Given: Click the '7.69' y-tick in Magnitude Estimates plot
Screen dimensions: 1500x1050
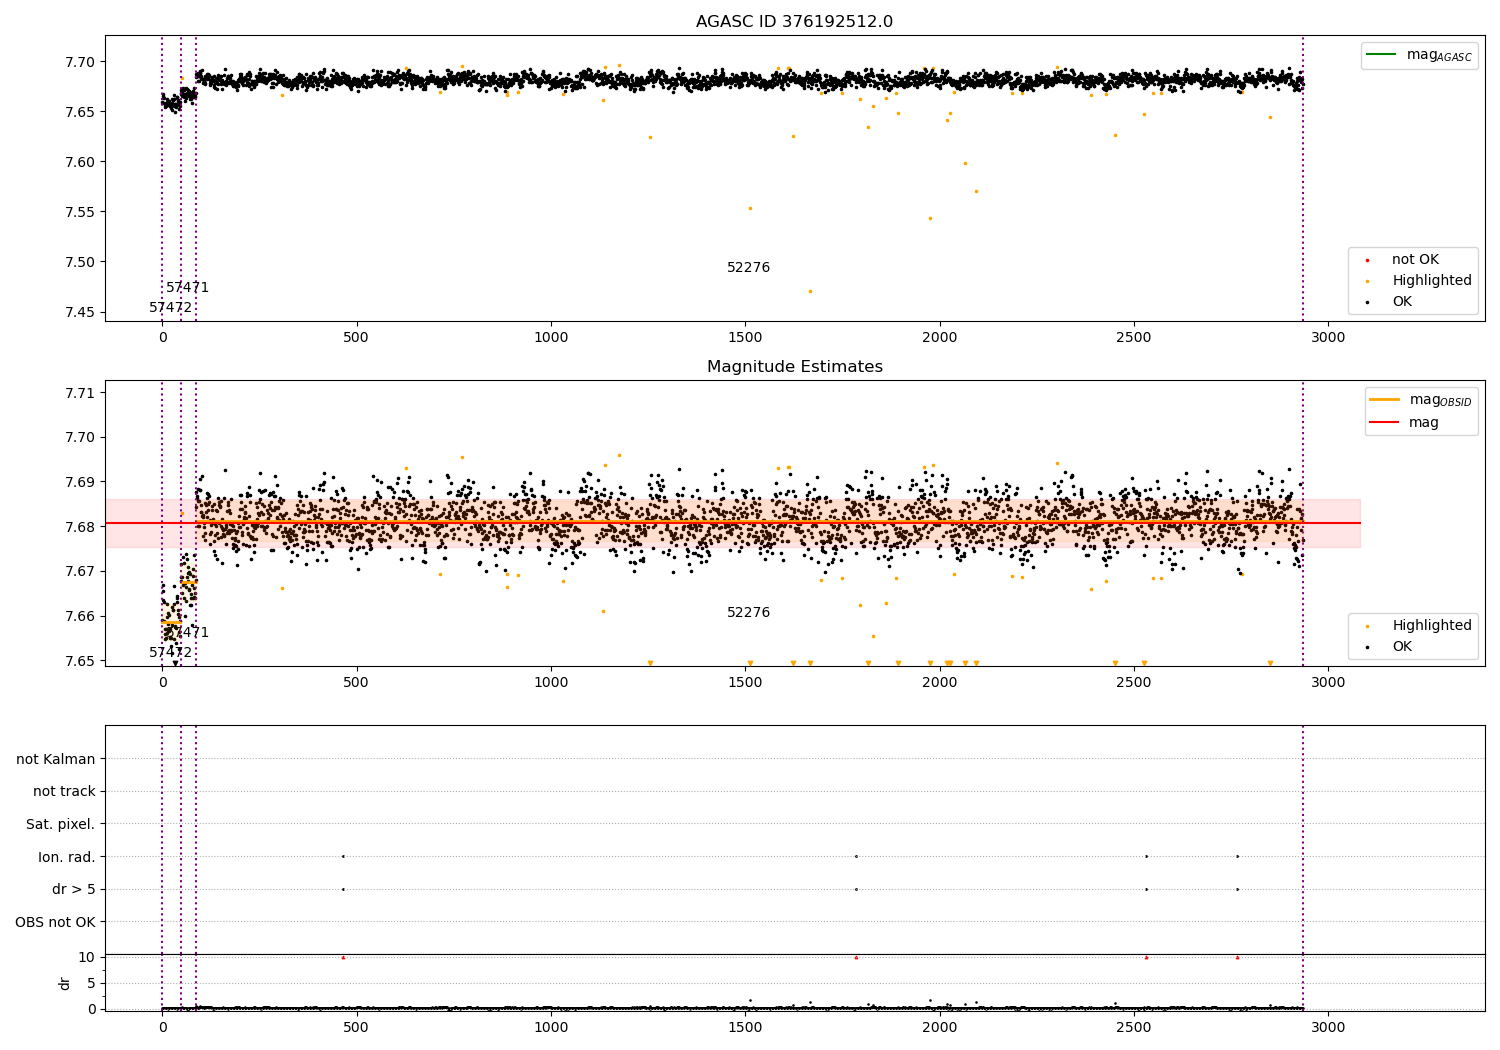Looking at the screenshot, I should click(x=80, y=482).
